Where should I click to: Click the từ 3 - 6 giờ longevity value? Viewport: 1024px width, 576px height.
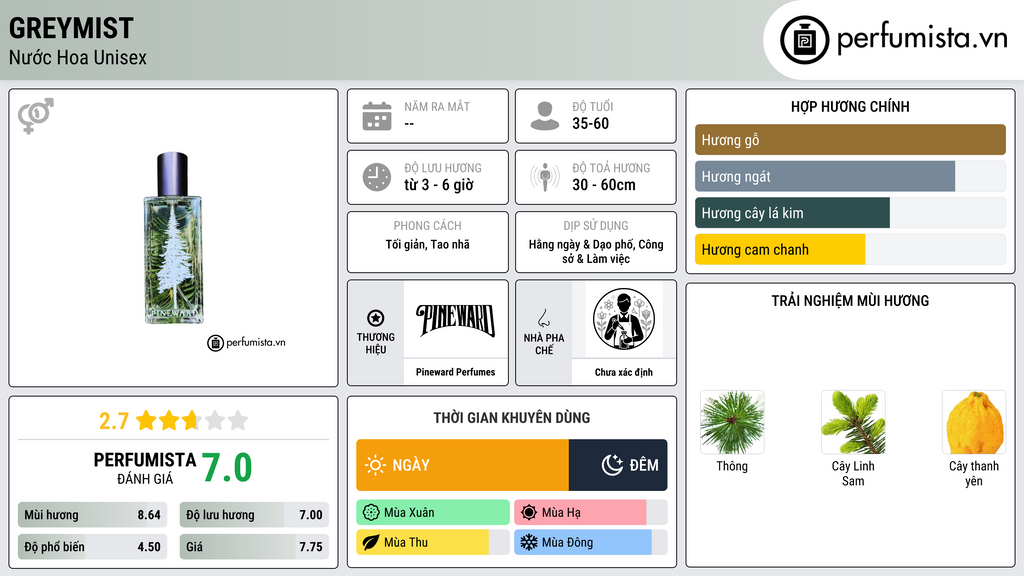click(x=439, y=185)
